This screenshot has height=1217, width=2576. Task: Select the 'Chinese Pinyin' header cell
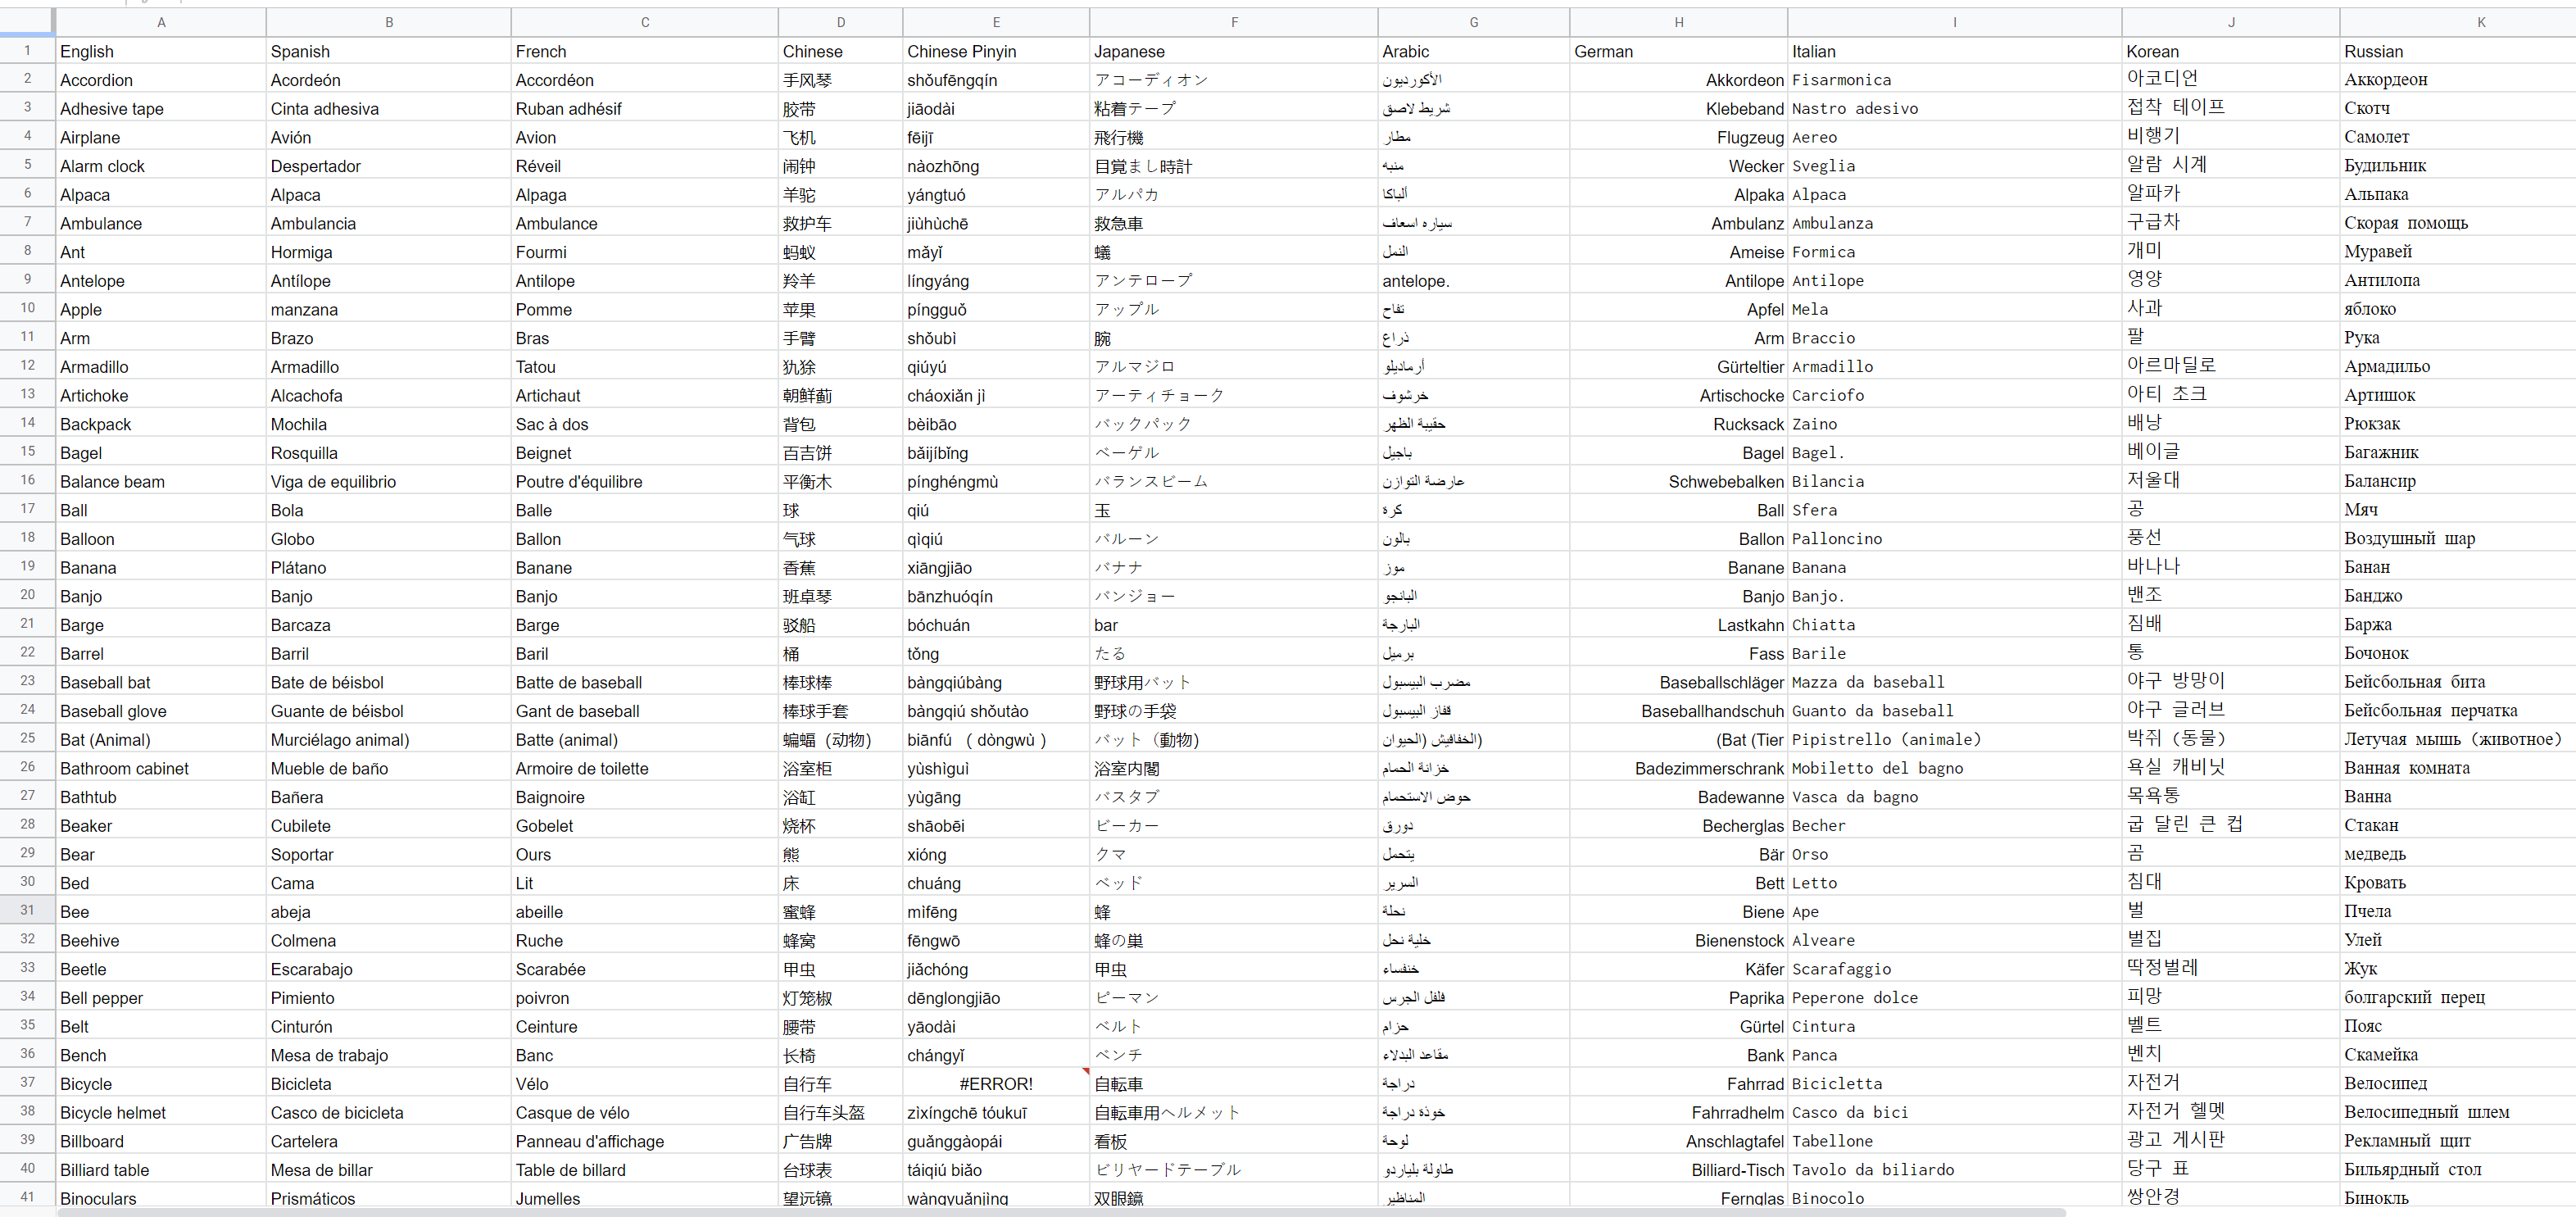961,51
